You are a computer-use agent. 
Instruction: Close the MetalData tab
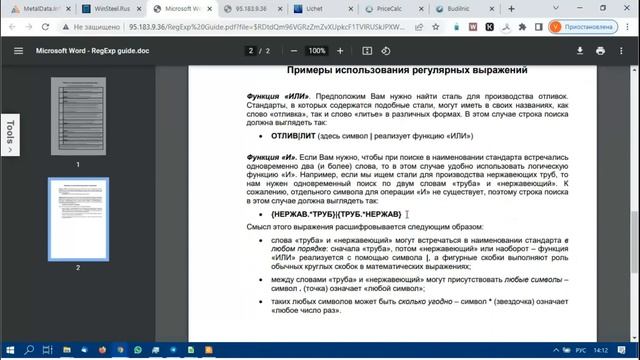click(x=68, y=9)
